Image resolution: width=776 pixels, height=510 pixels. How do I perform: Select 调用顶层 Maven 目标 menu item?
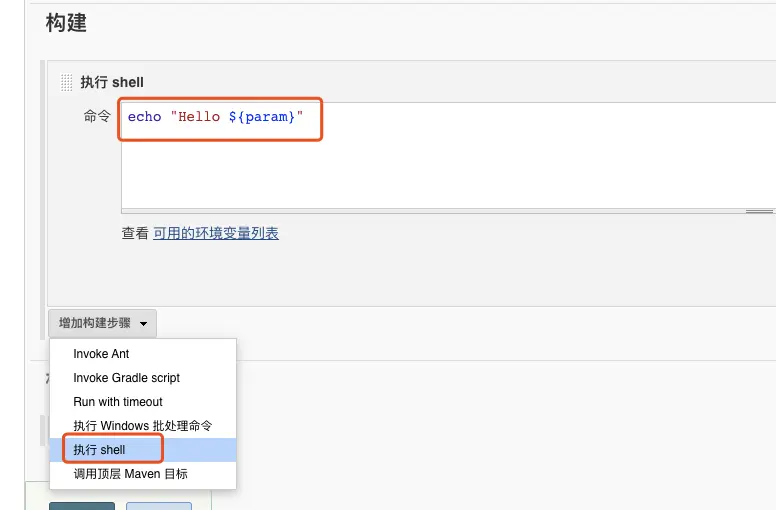143,474
